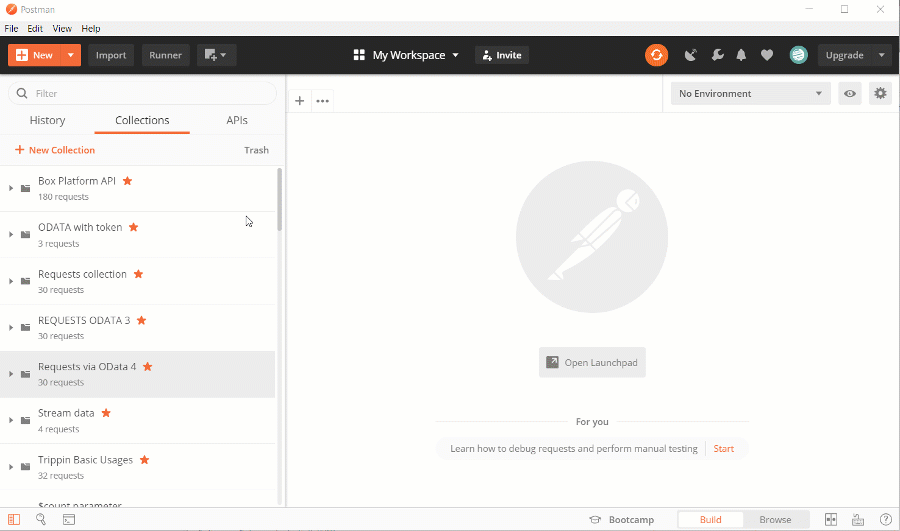This screenshot has height=531, width=900.
Task: Toggle the two pane view icon
Action: pos(831,520)
